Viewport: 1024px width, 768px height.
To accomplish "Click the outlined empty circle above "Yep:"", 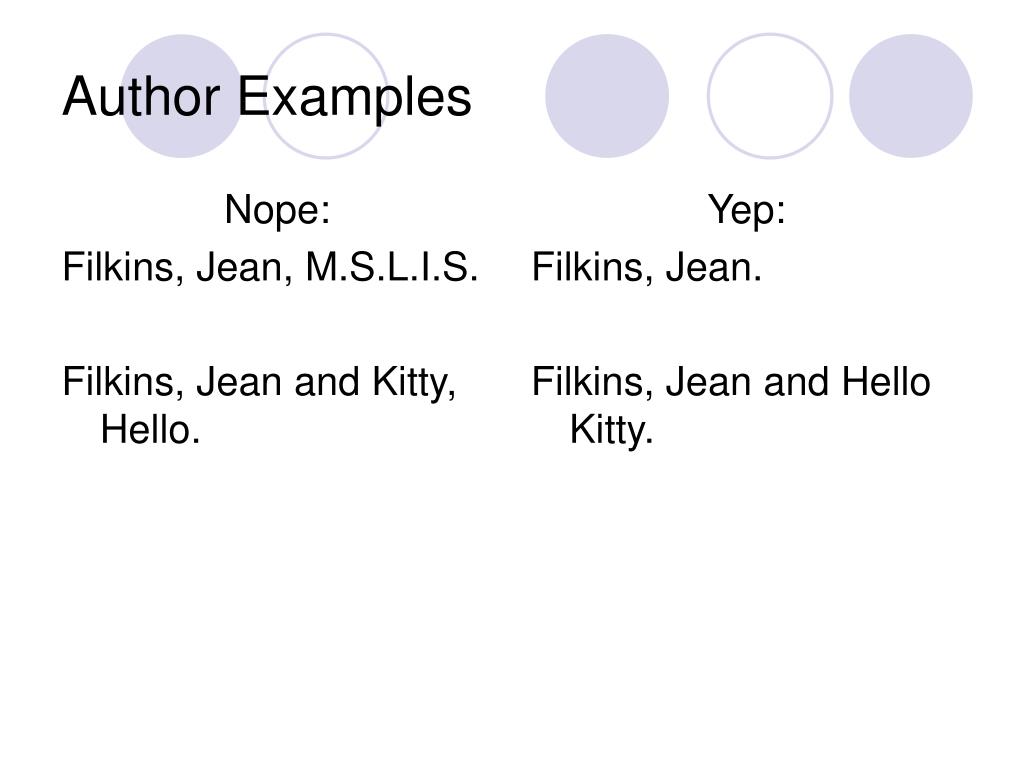I will 770,96.
